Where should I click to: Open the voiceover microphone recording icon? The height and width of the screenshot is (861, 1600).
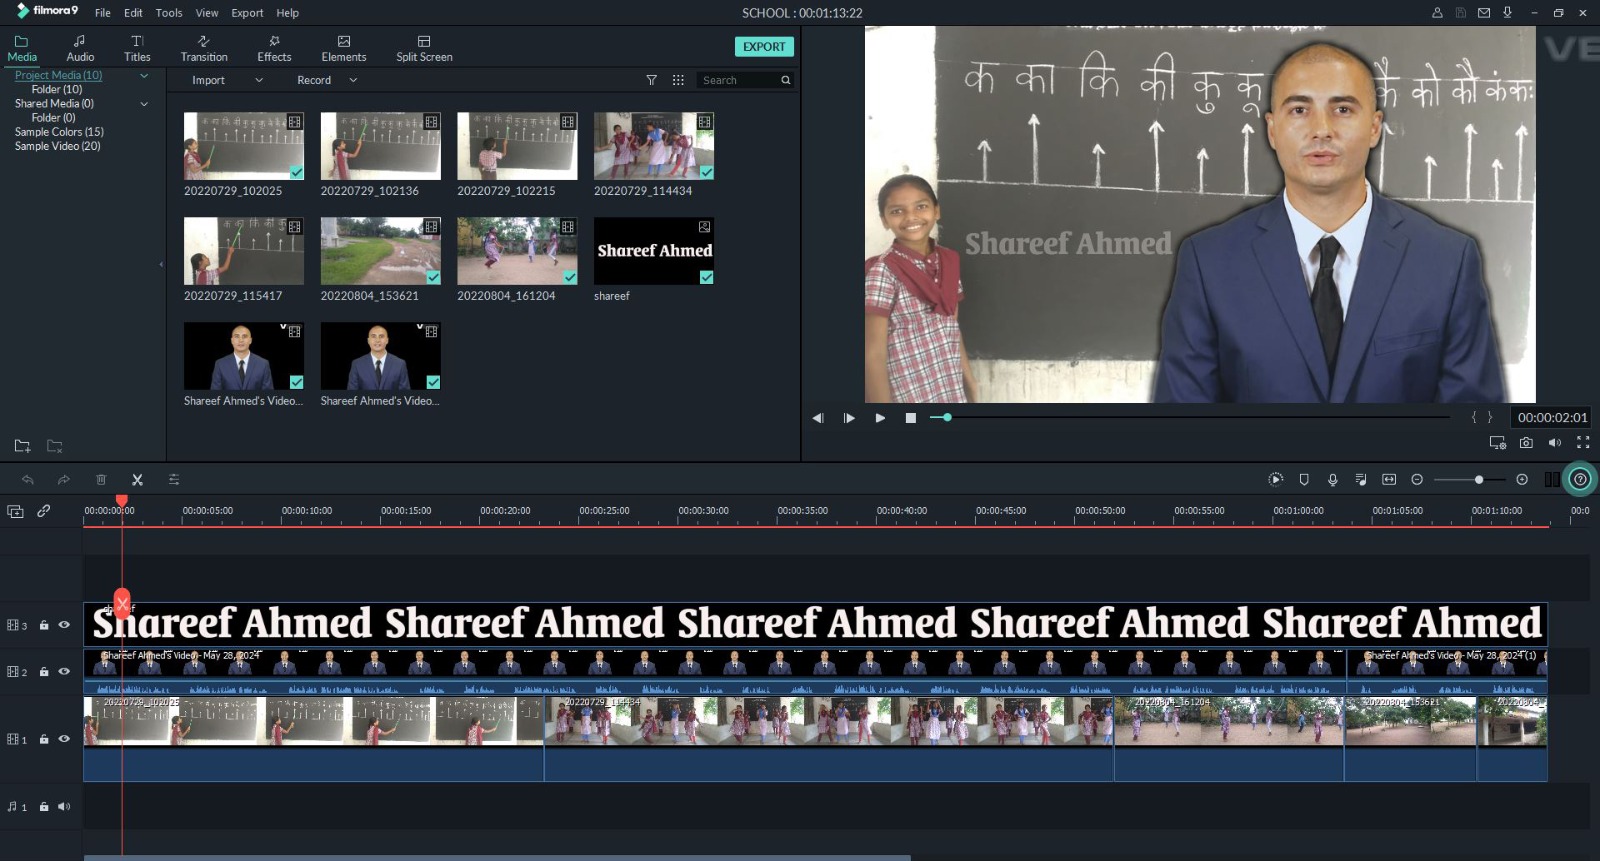click(x=1332, y=480)
